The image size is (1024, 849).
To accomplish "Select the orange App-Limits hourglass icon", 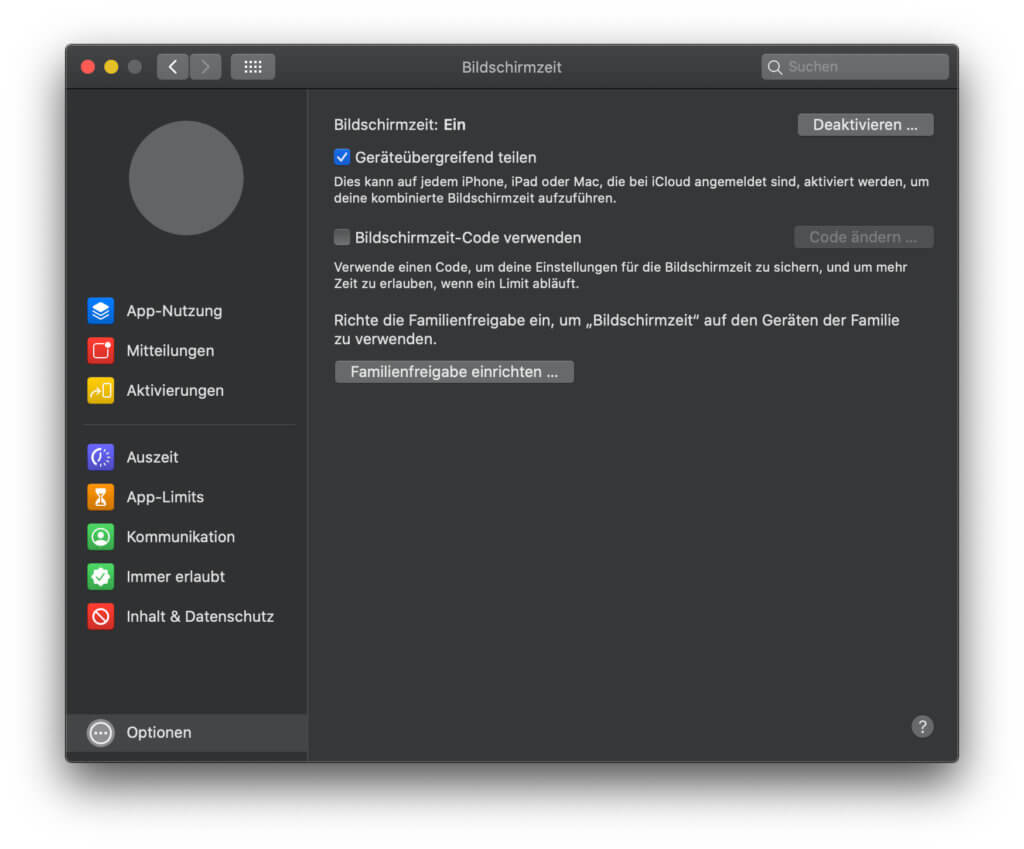I will pyautogui.click(x=100, y=497).
